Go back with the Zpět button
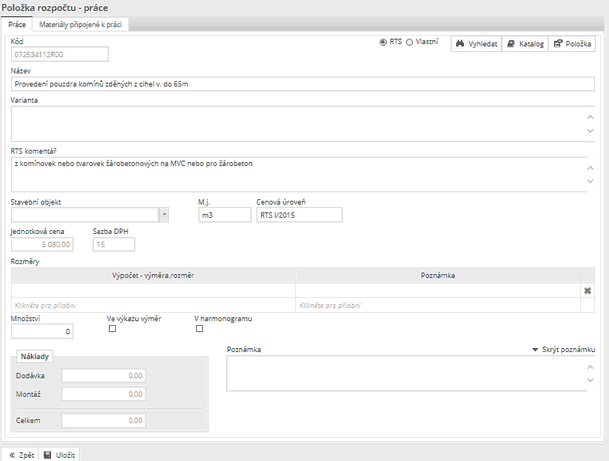Viewport: 609px width, 461px height. click(x=21, y=455)
